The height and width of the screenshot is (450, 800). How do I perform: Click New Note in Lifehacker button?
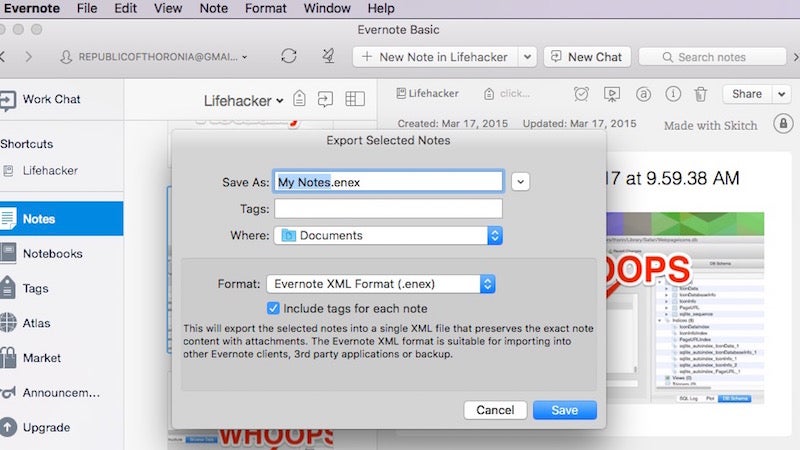(x=435, y=57)
